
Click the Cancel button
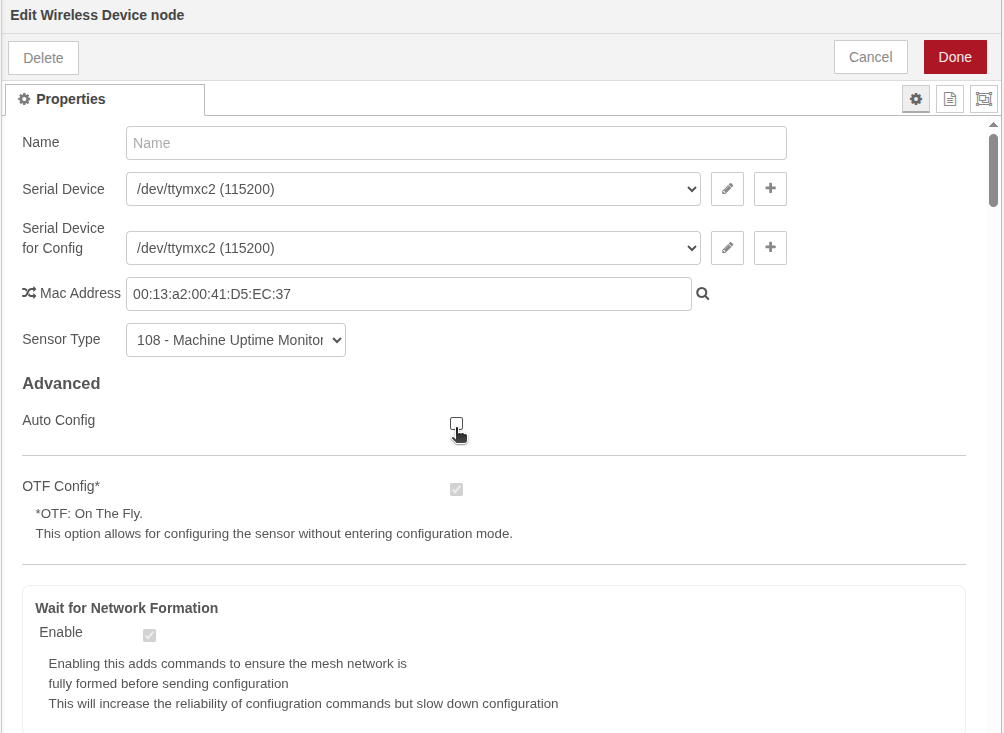(870, 57)
